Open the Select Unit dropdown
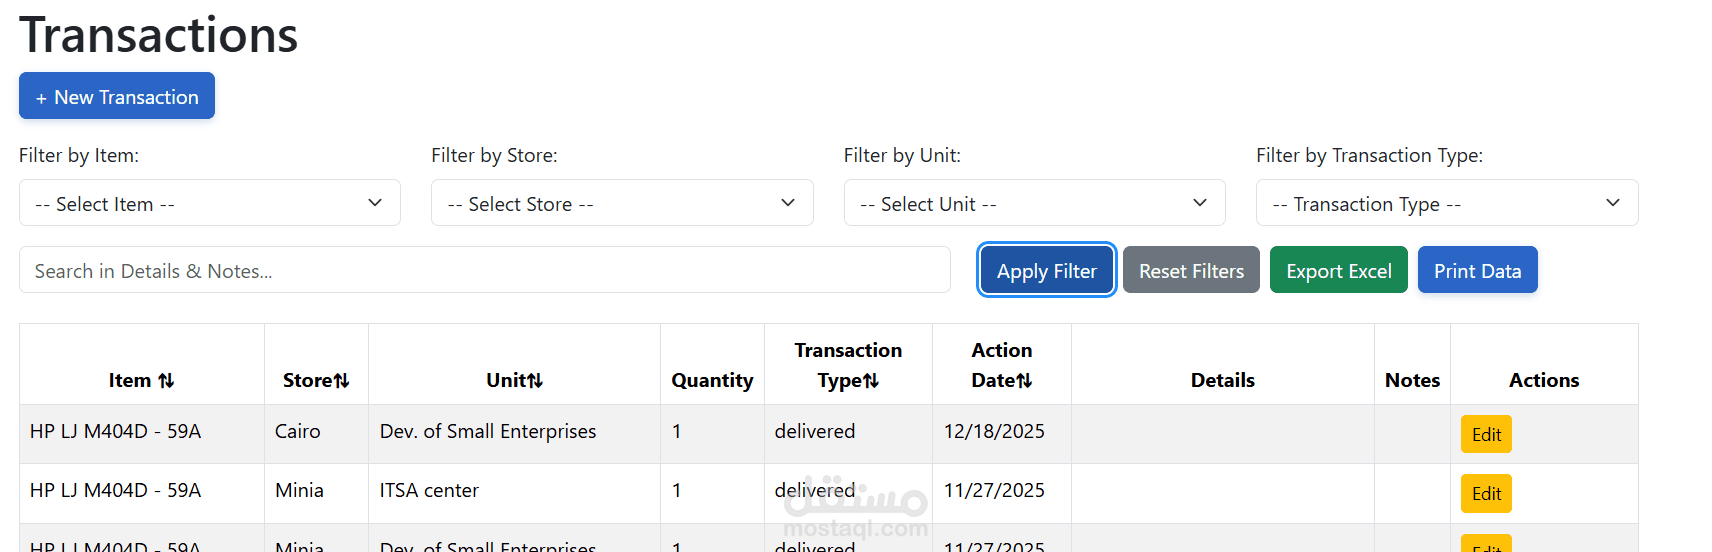The height and width of the screenshot is (552, 1712). 1034,203
